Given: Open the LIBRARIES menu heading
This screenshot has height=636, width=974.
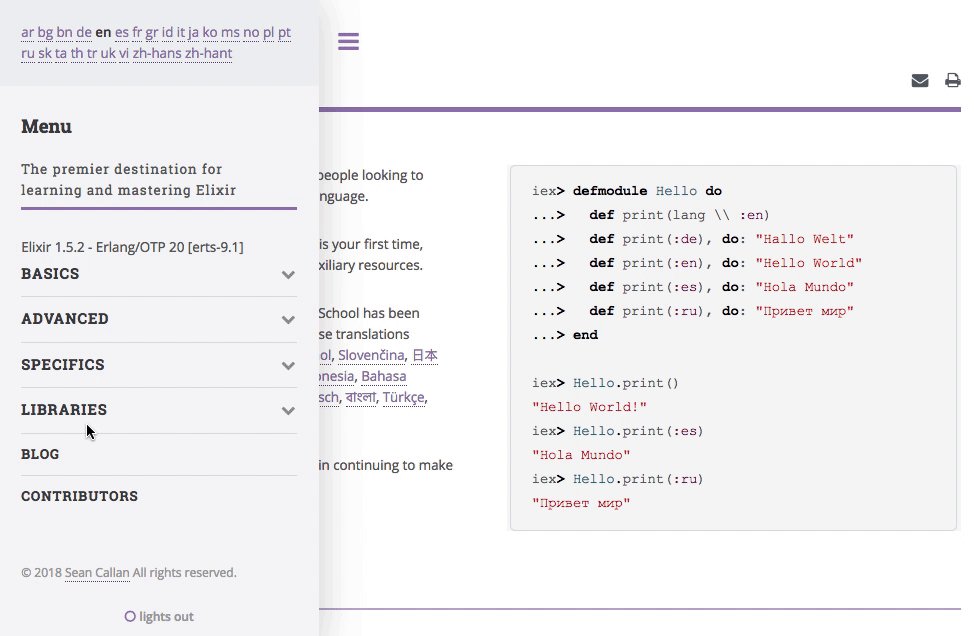Looking at the screenshot, I should coord(64,410).
